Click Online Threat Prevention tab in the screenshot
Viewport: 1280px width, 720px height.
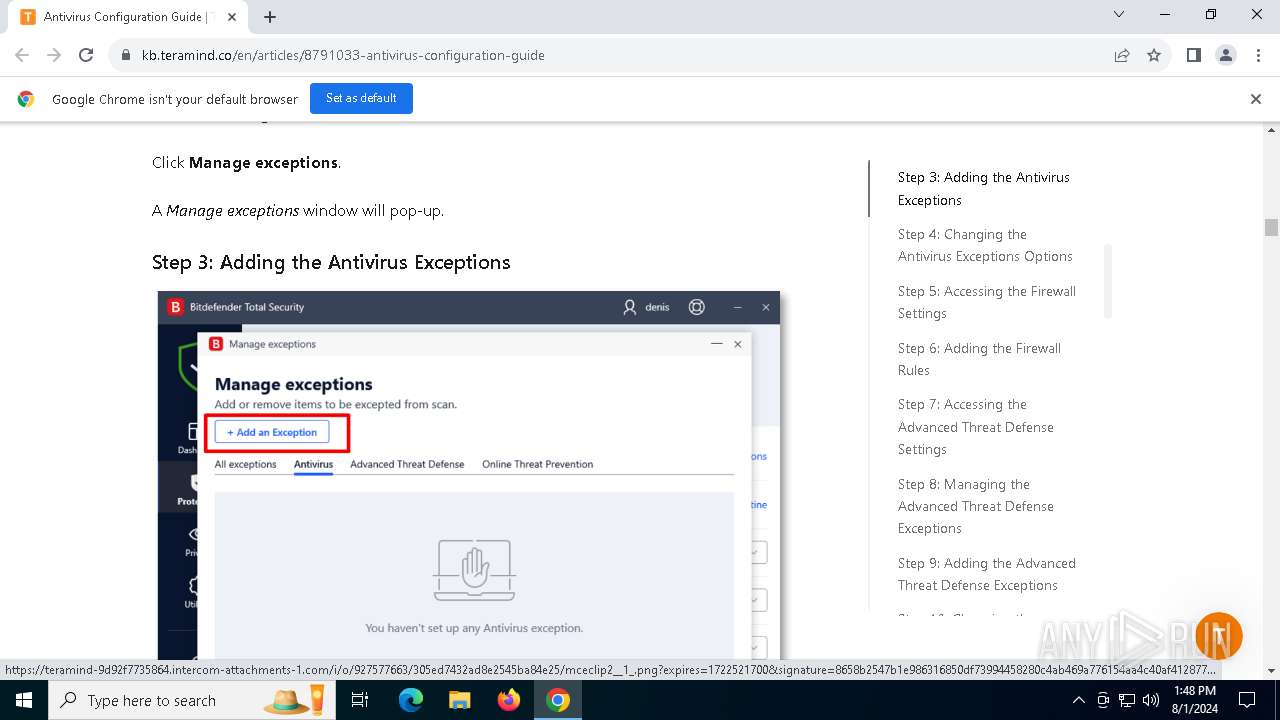pyautogui.click(x=537, y=464)
